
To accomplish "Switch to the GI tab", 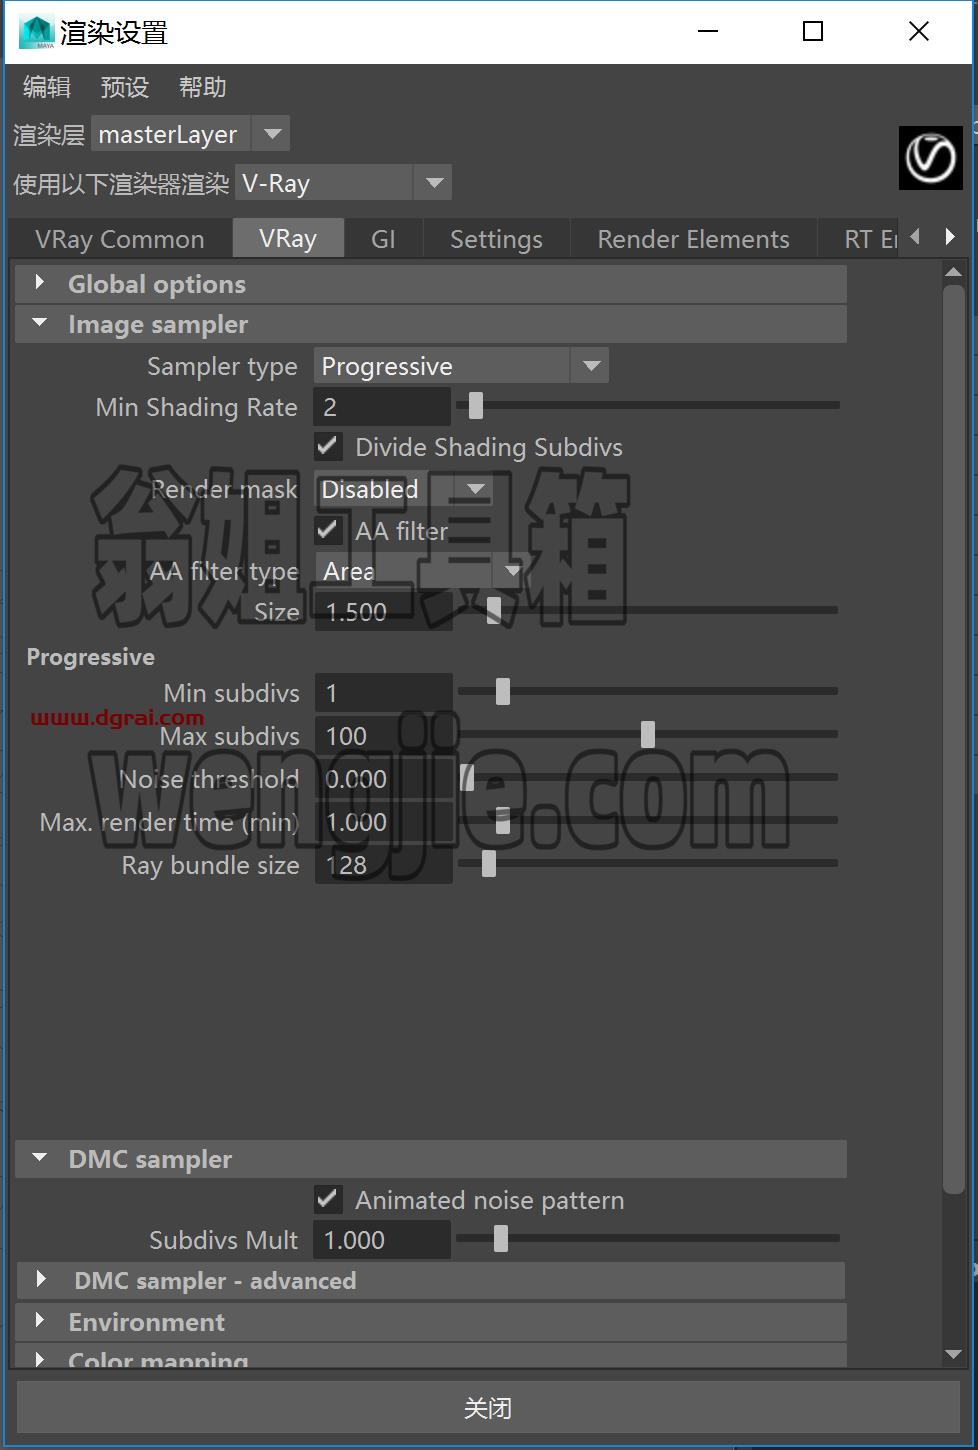I will (x=384, y=239).
